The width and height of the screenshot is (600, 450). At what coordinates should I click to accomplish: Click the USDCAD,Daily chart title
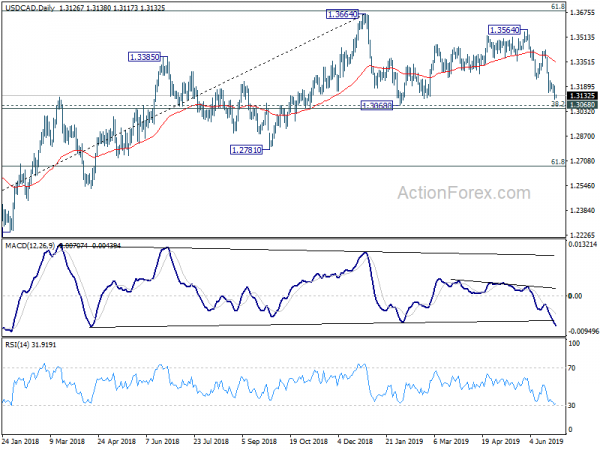point(29,8)
